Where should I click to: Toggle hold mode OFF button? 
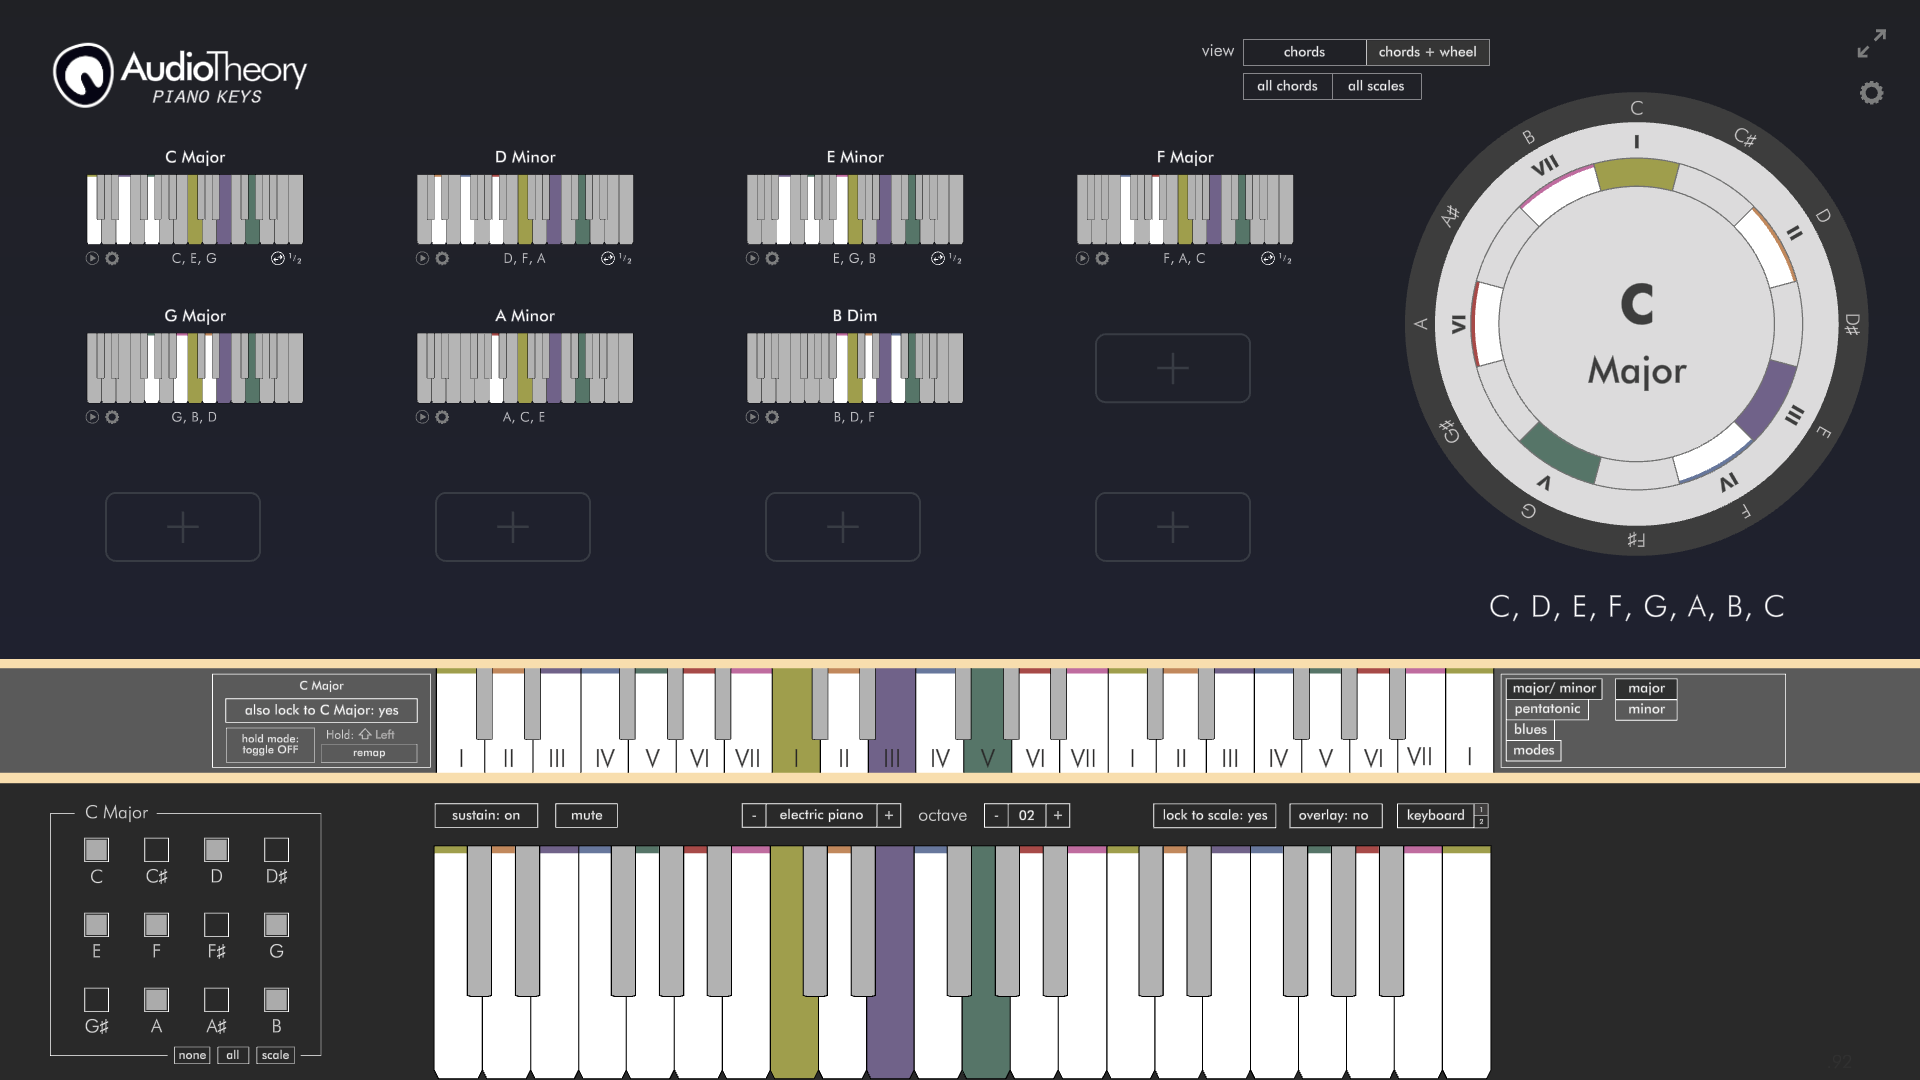click(270, 744)
